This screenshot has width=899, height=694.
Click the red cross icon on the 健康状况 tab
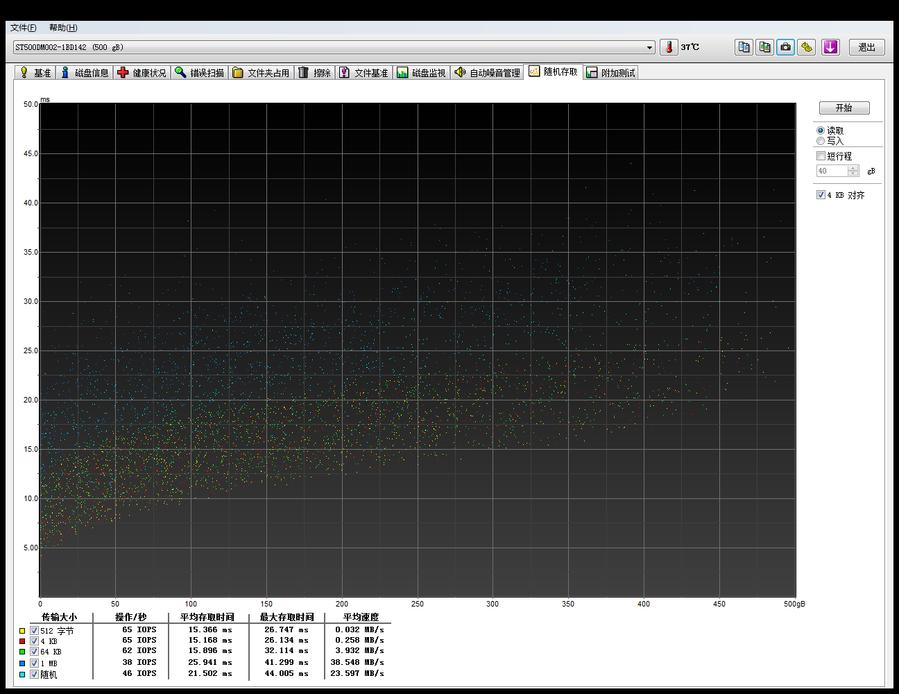(122, 72)
